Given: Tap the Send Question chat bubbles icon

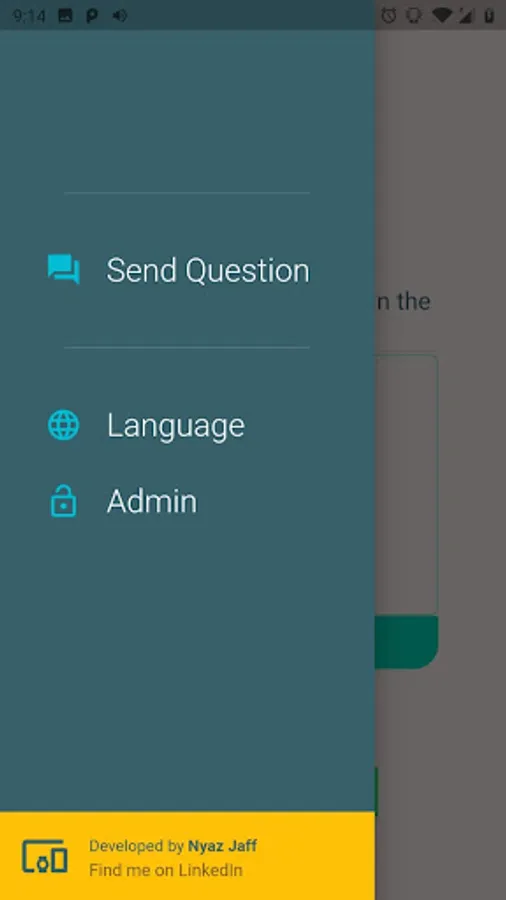Looking at the screenshot, I should tap(63, 269).
